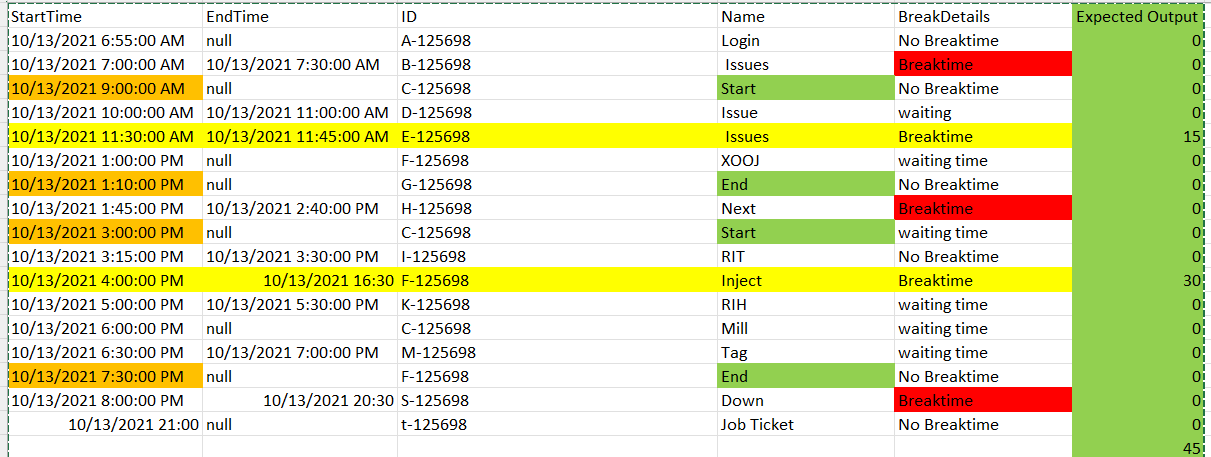Click StartTime cell 10/13/2021 1:00:00 PM

coord(105,161)
